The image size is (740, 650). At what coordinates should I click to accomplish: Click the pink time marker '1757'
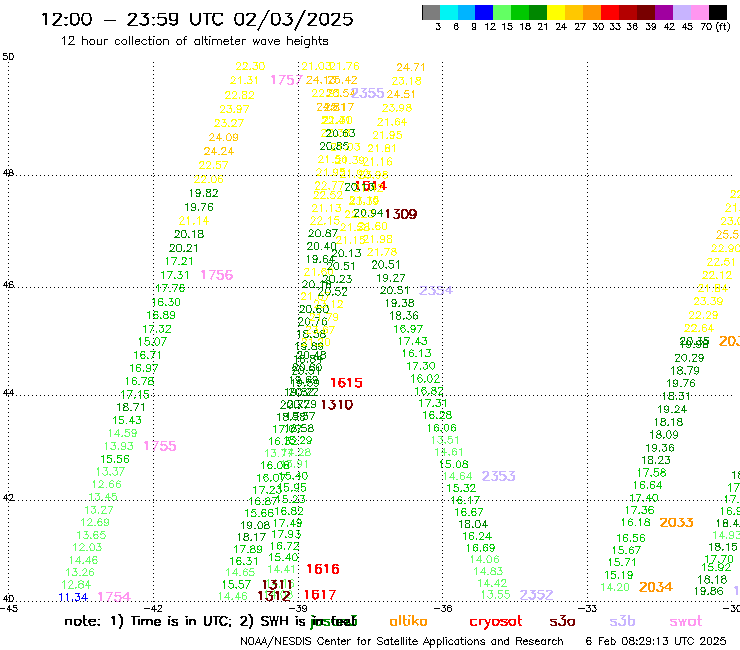(286, 80)
